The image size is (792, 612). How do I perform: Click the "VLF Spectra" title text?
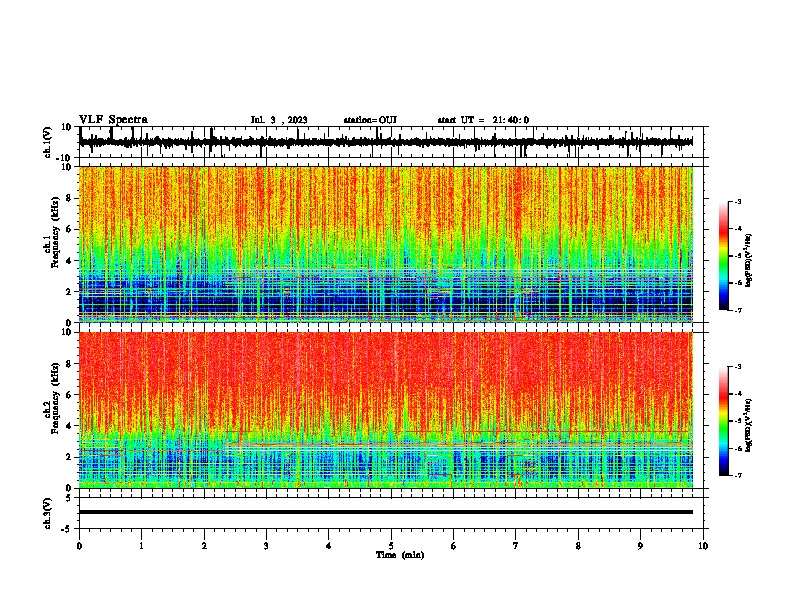113,120
